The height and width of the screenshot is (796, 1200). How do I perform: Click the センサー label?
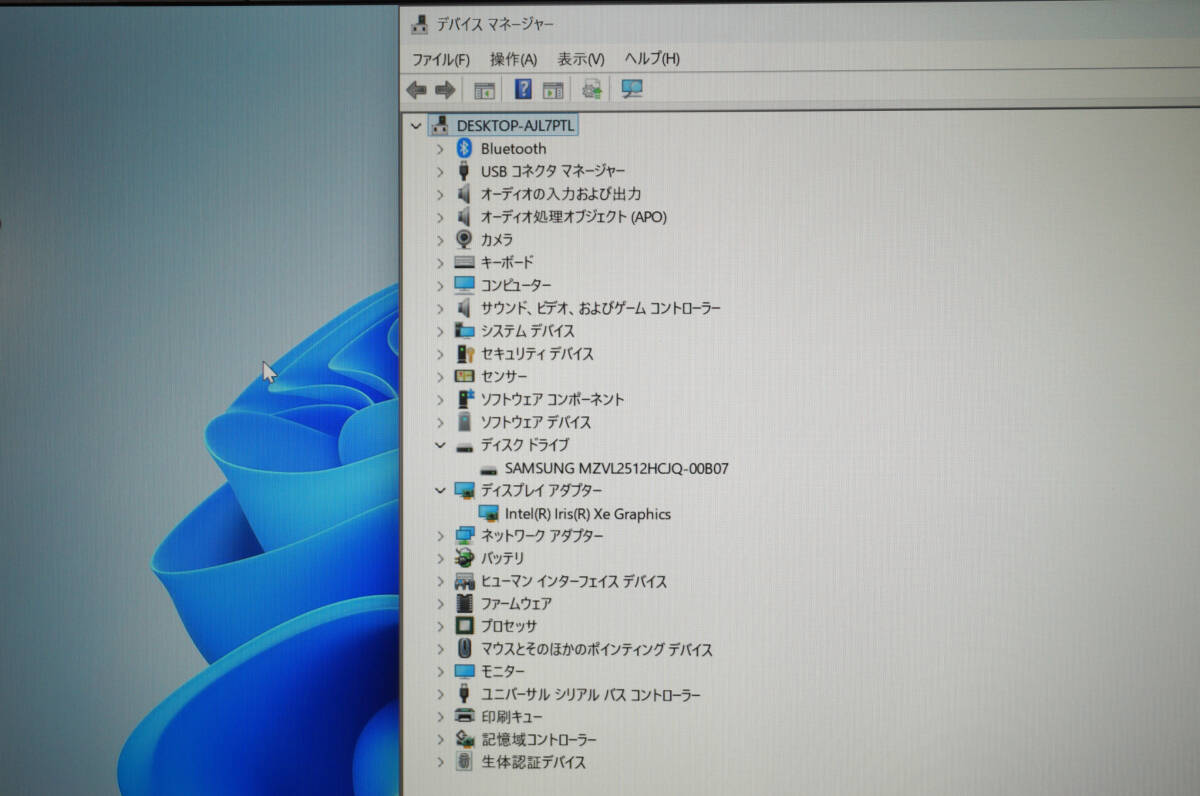[x=504, y=376]
